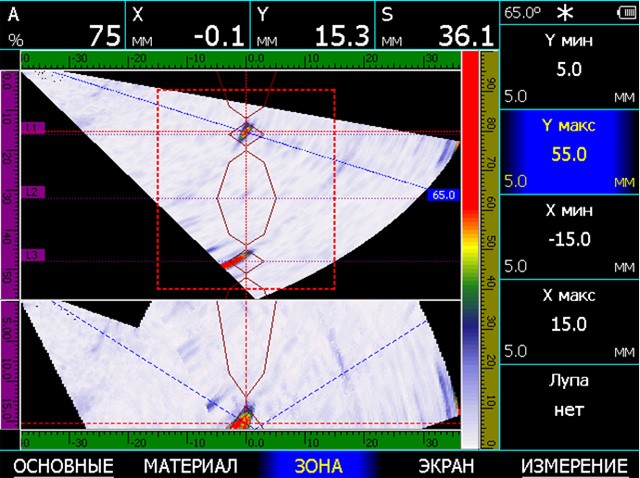Viewport: 640px width, 478px height.
Task: Select the active ЗОНА tab
Action: [318, 466]
